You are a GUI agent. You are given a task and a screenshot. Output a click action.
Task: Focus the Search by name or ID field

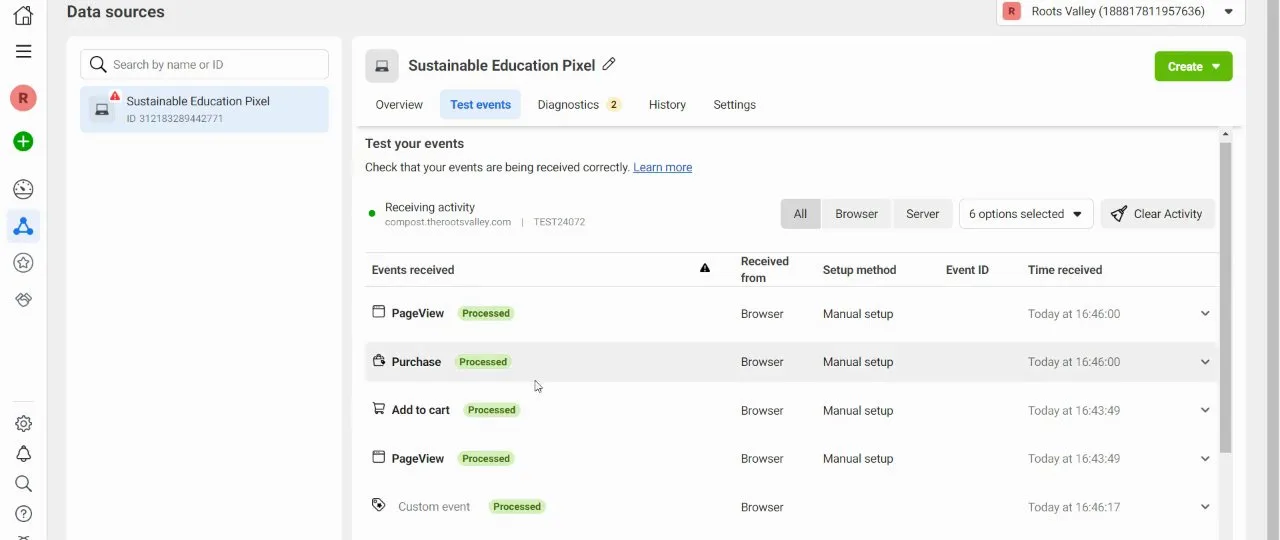tap(204, 64)
